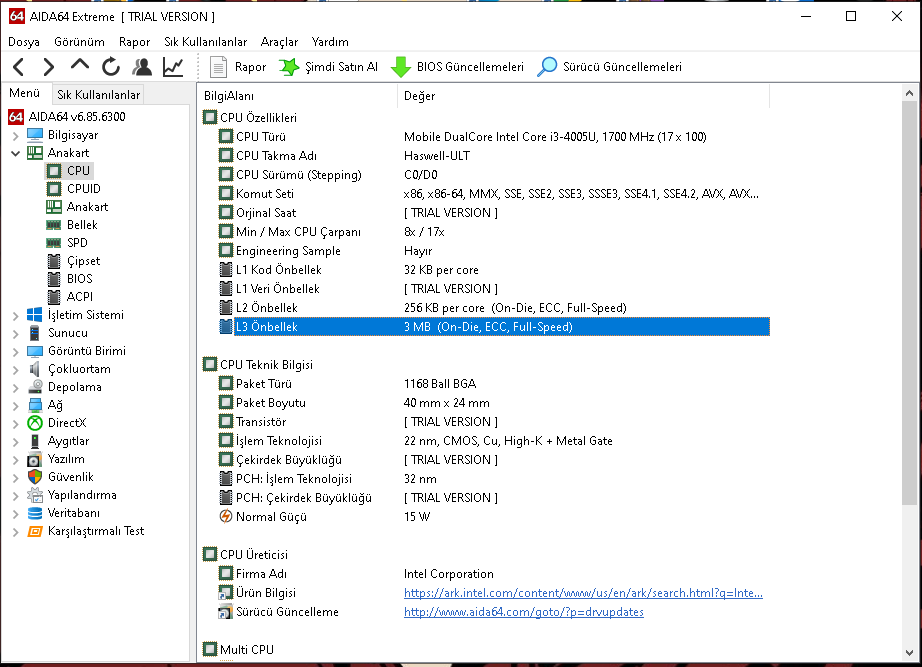This screenshot has width=922, height=667.
Task: Refresh the current page
Action: pos(111,67)
